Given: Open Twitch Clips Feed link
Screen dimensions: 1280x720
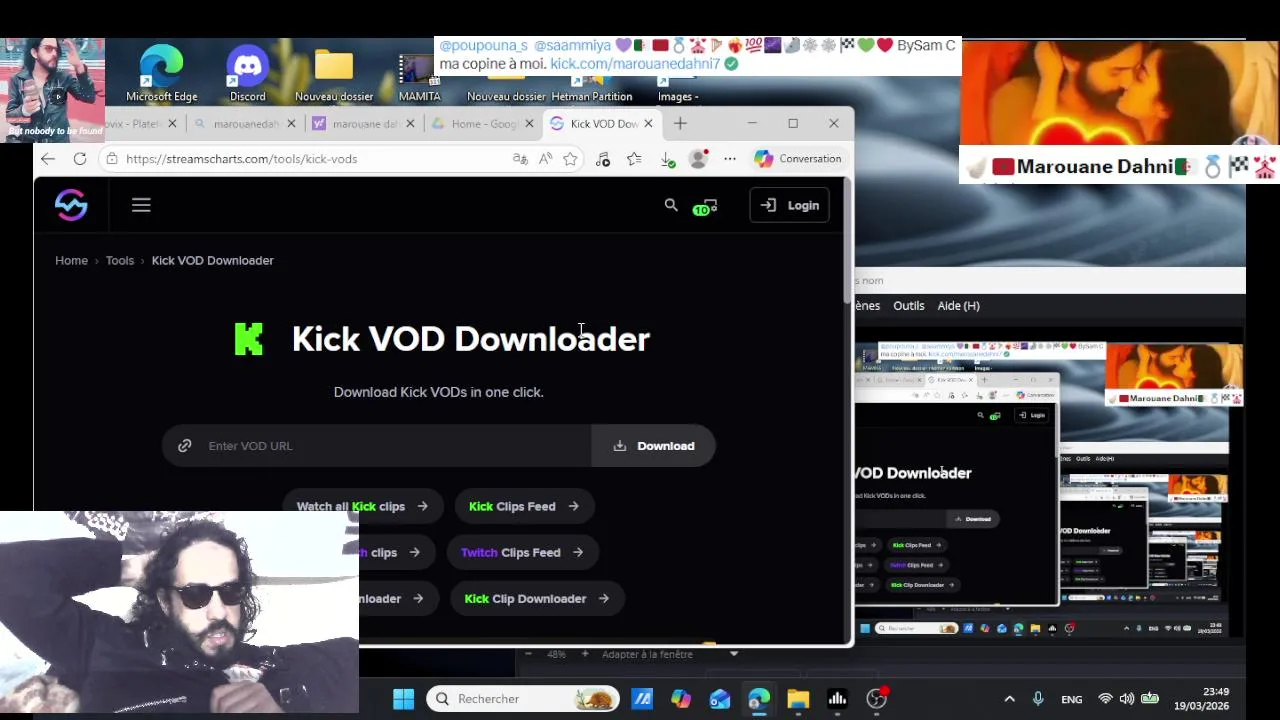Looking at the screenshot, I should pos(523,552).
